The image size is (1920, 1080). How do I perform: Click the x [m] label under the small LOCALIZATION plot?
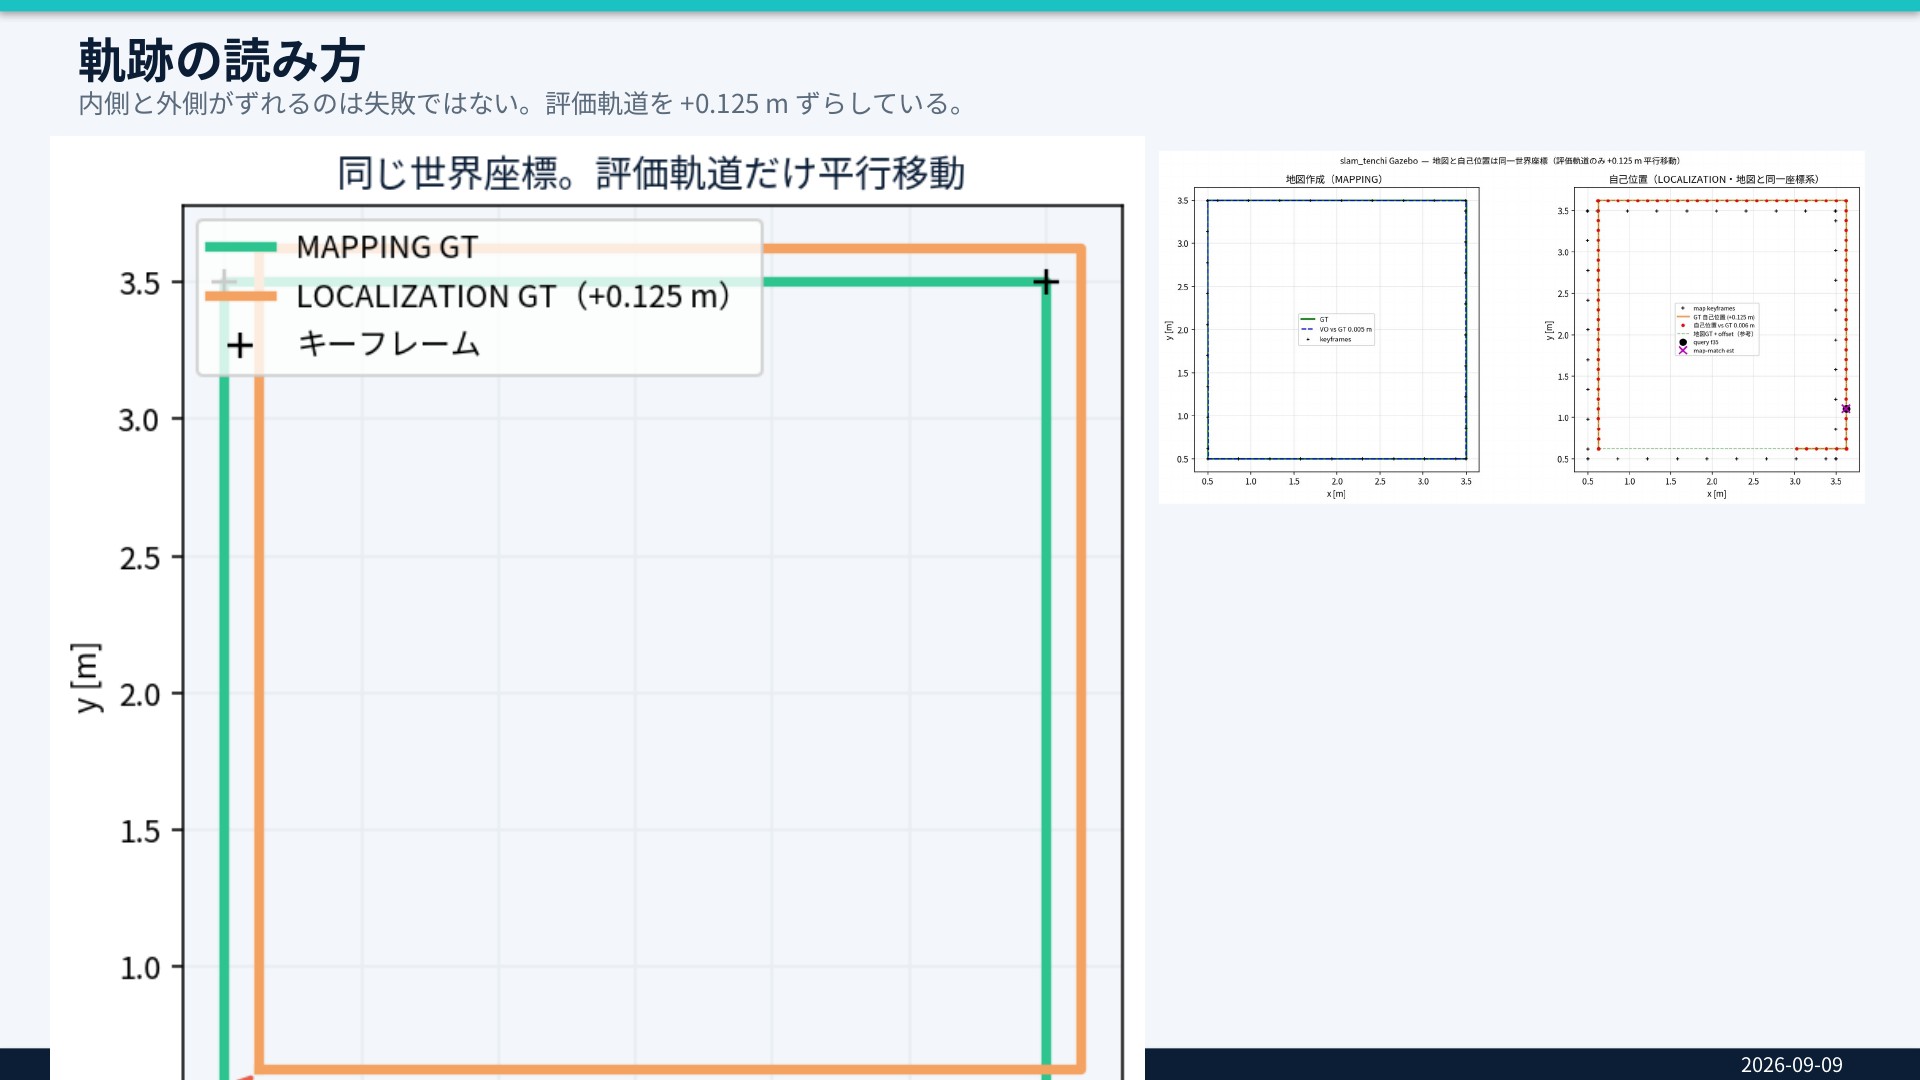click(x=1716, y=494)
